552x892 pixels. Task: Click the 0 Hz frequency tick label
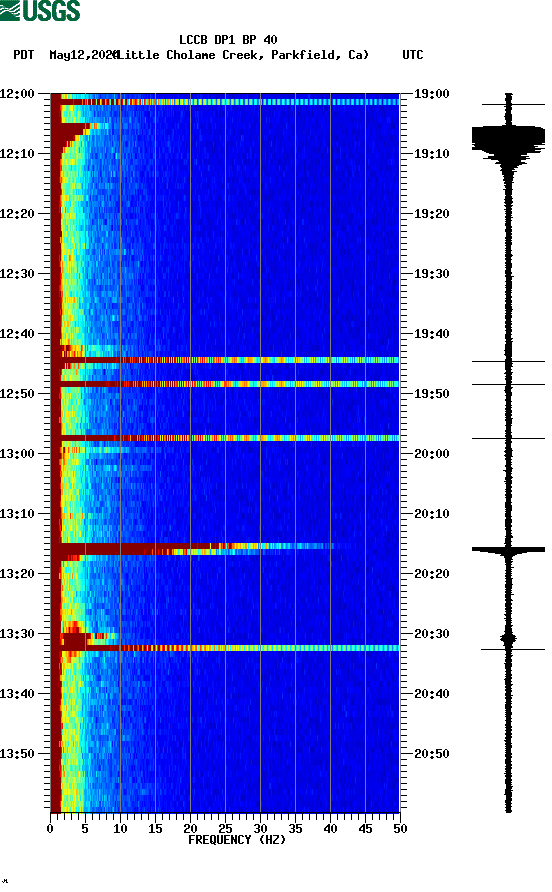[50, 829]
